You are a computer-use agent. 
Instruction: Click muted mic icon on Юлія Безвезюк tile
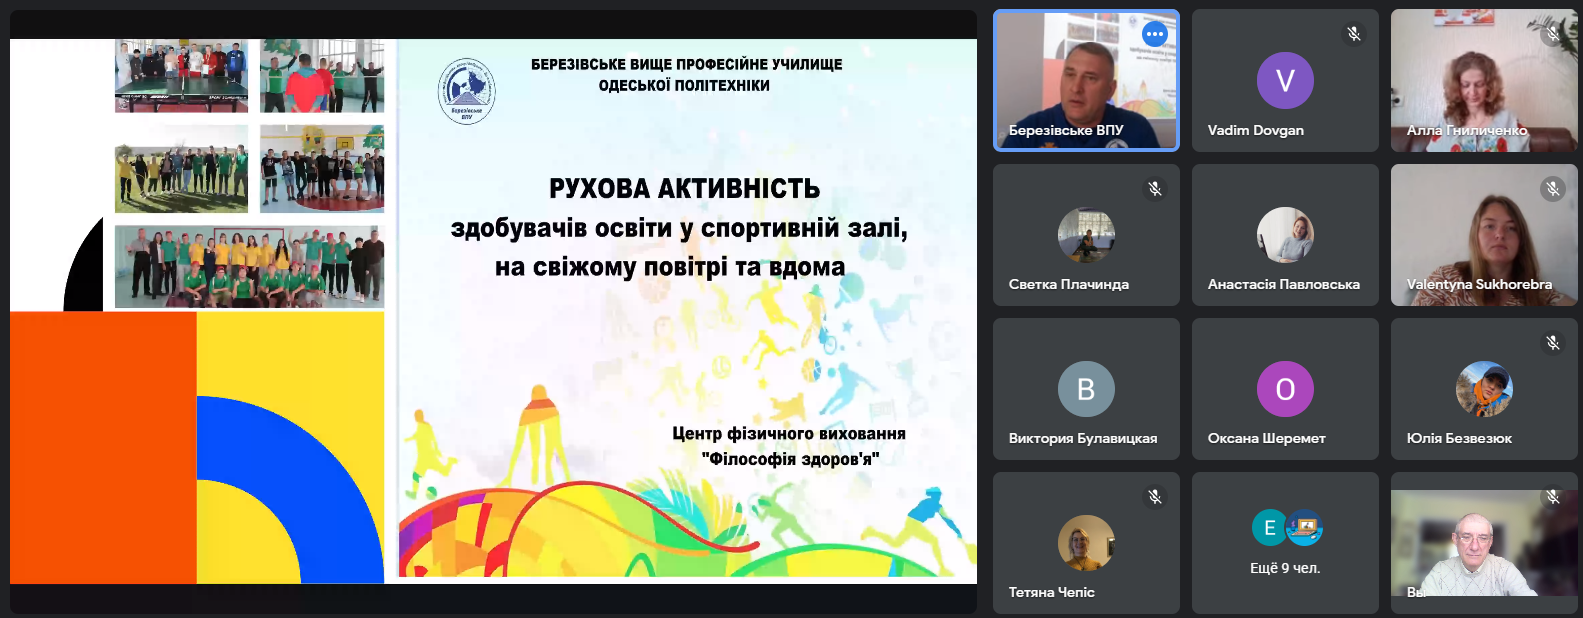point(1552,343)
